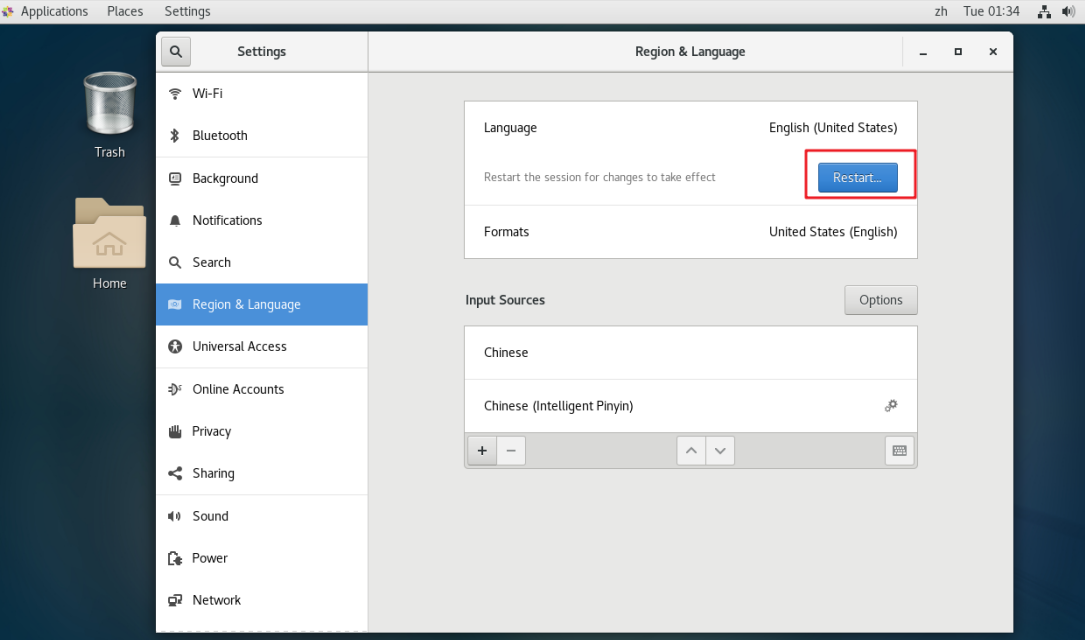Move input source down with arrow

coord(719,450)
